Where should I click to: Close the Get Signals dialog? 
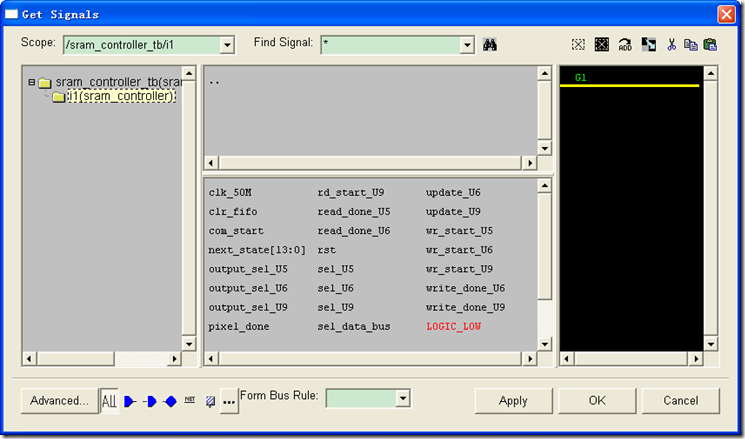[x=726, y=14]
